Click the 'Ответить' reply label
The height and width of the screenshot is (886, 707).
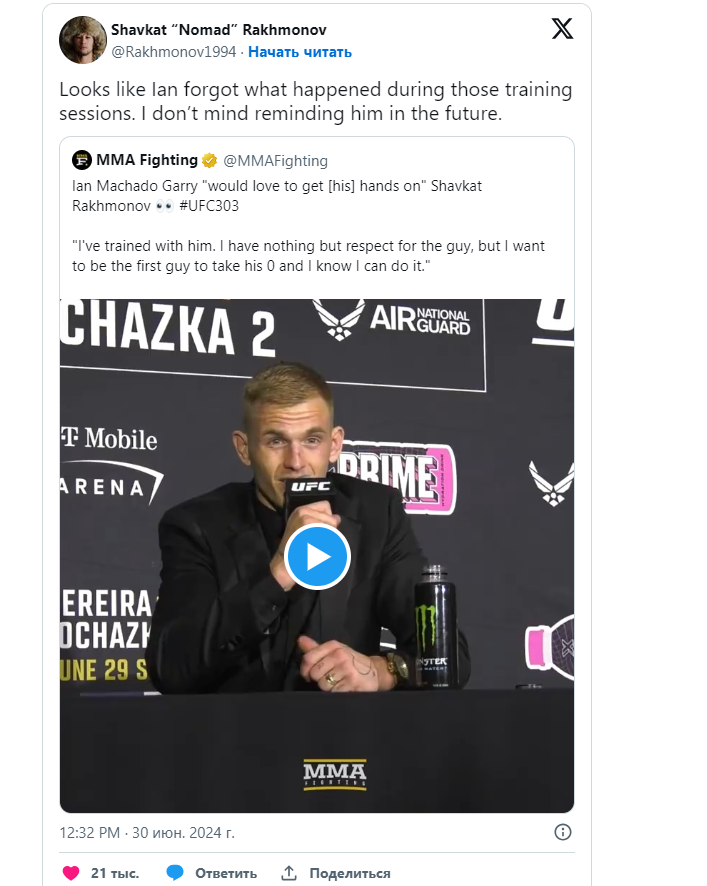(226, 873)
